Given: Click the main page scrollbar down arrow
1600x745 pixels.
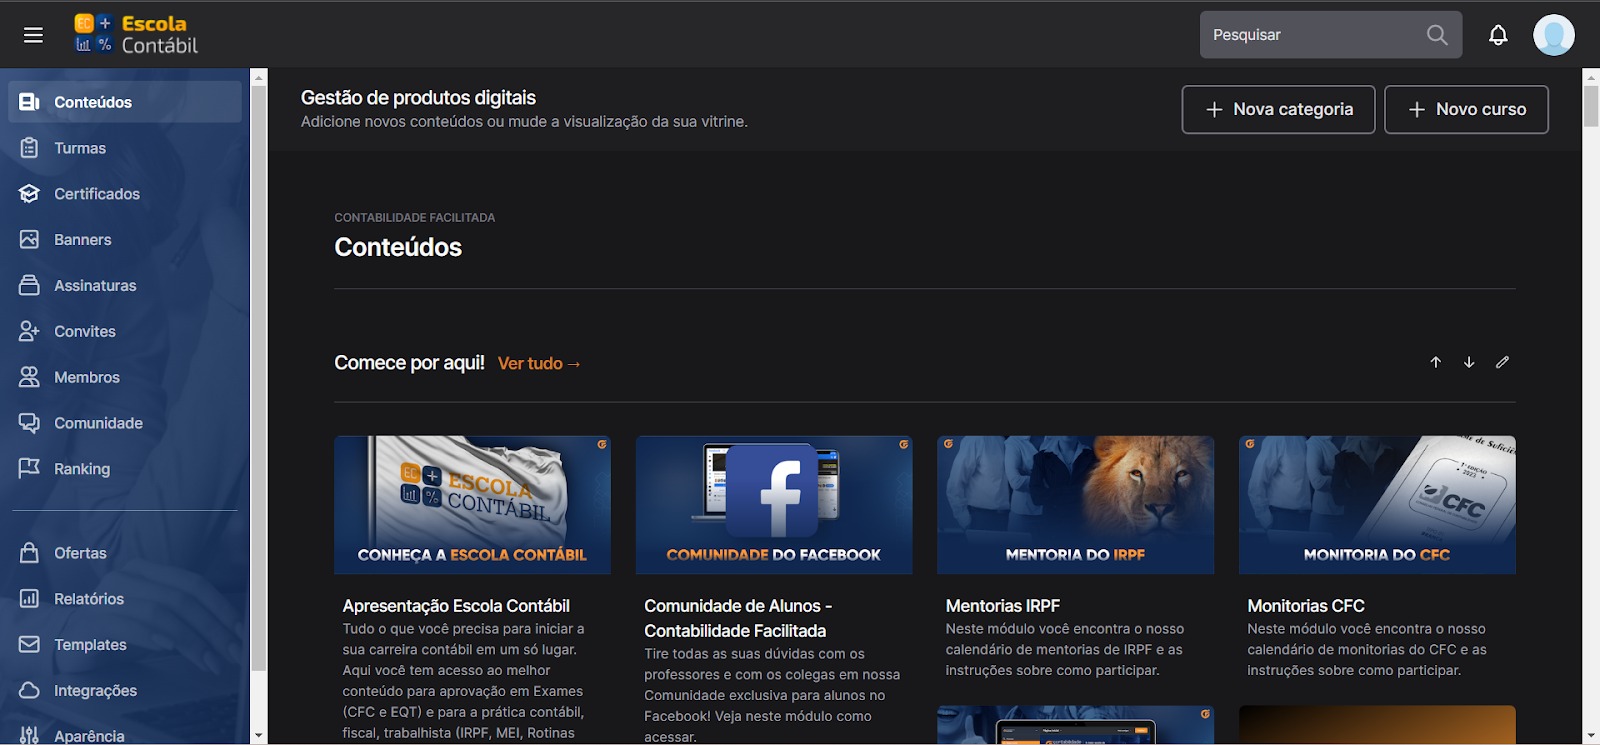Looking at the screenshot, I should click(1591, 735).
